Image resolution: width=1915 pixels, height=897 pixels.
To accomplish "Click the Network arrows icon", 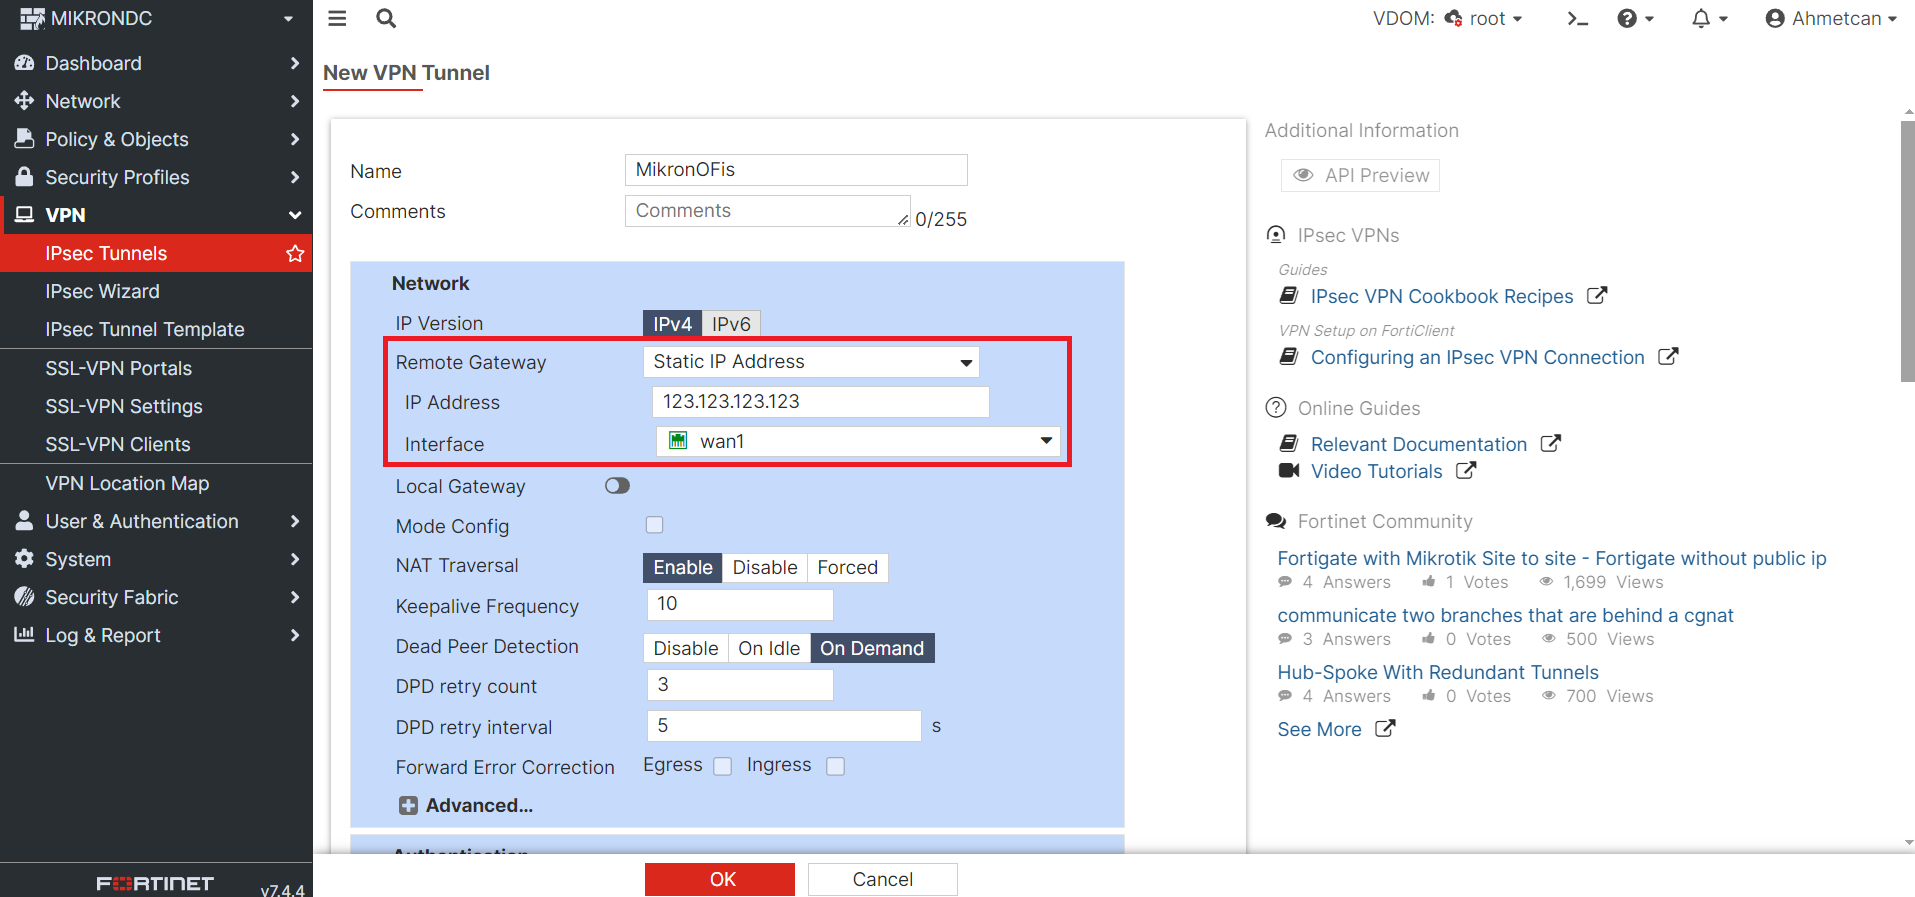I will pyautogui.click(x=24, y=101).
